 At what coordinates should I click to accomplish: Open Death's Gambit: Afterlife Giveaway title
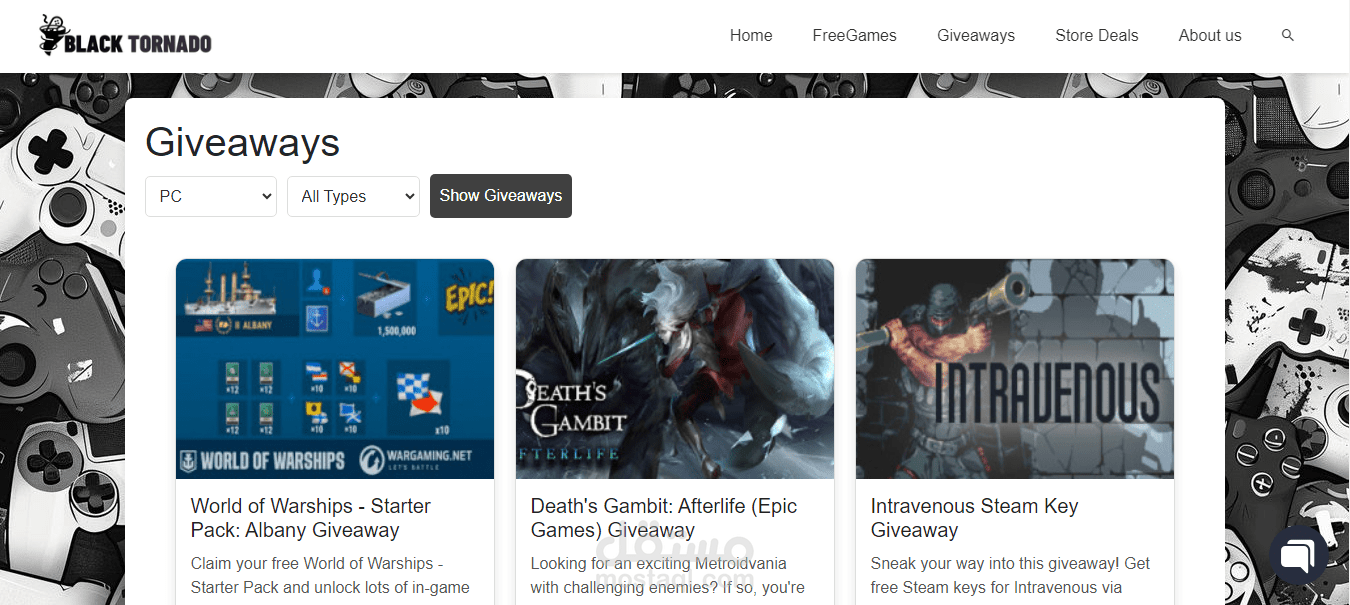point(664,518)
